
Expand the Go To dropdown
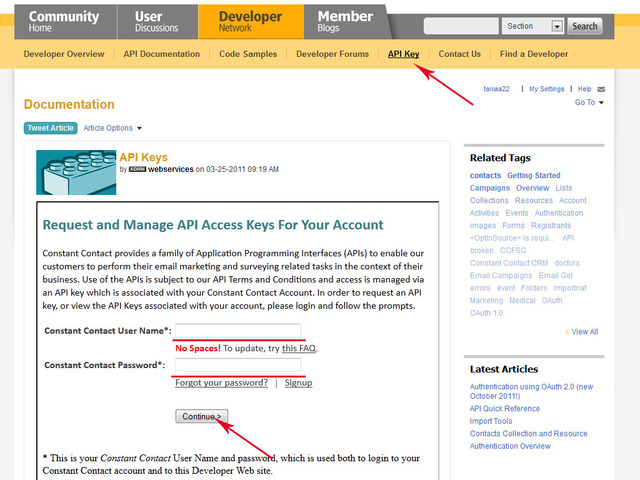tap(589, 102)
